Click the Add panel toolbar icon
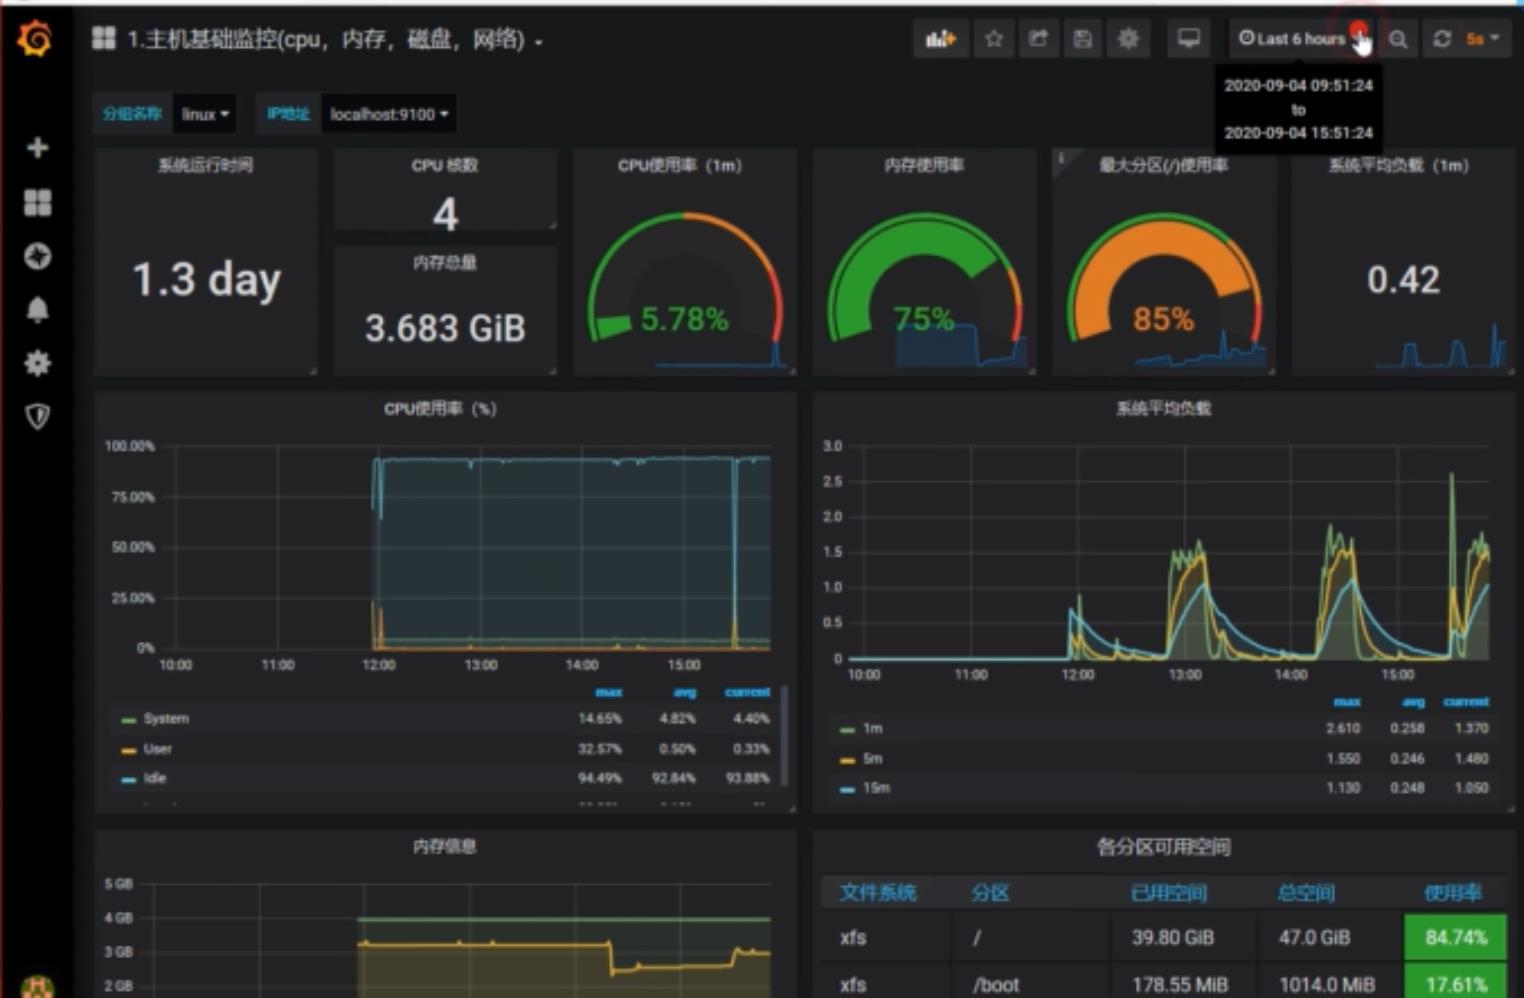This screenshot has height=998, width=1524. [x=940, y=39]
